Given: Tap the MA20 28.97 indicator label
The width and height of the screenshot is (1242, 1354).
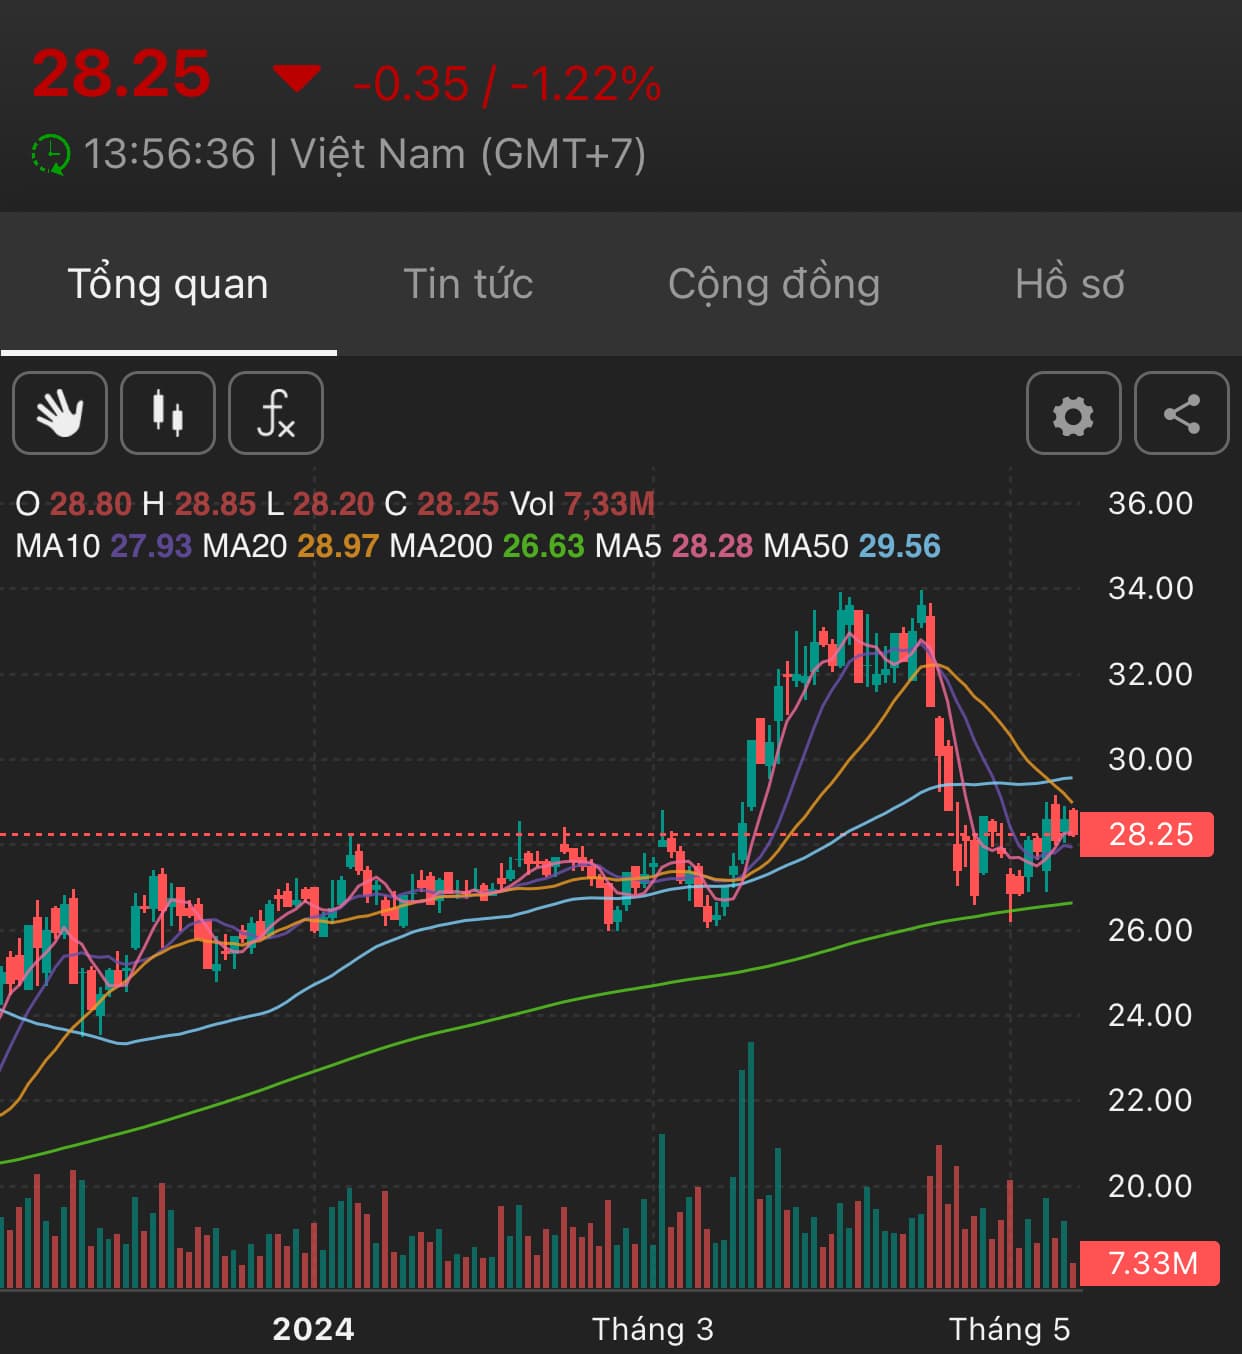Looking at the screenshot, I should tap(291, 546).
